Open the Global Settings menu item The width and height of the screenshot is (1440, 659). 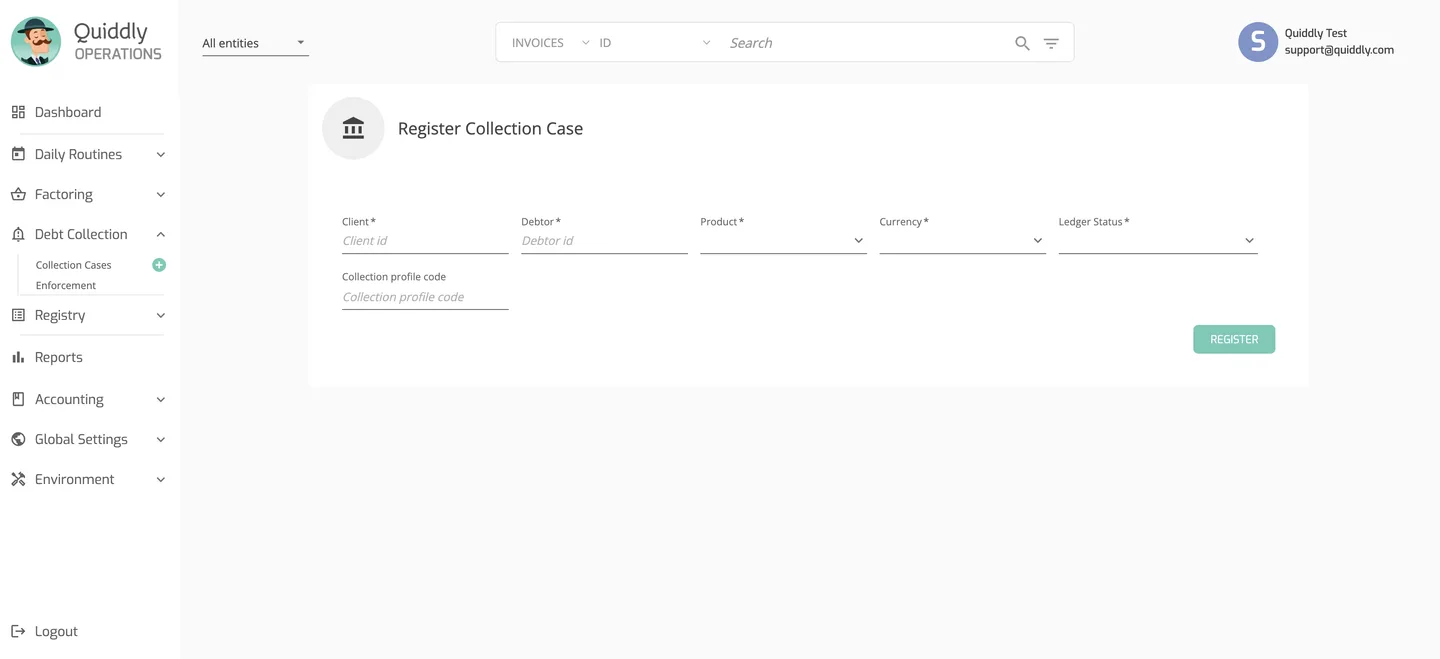[81, 439]
